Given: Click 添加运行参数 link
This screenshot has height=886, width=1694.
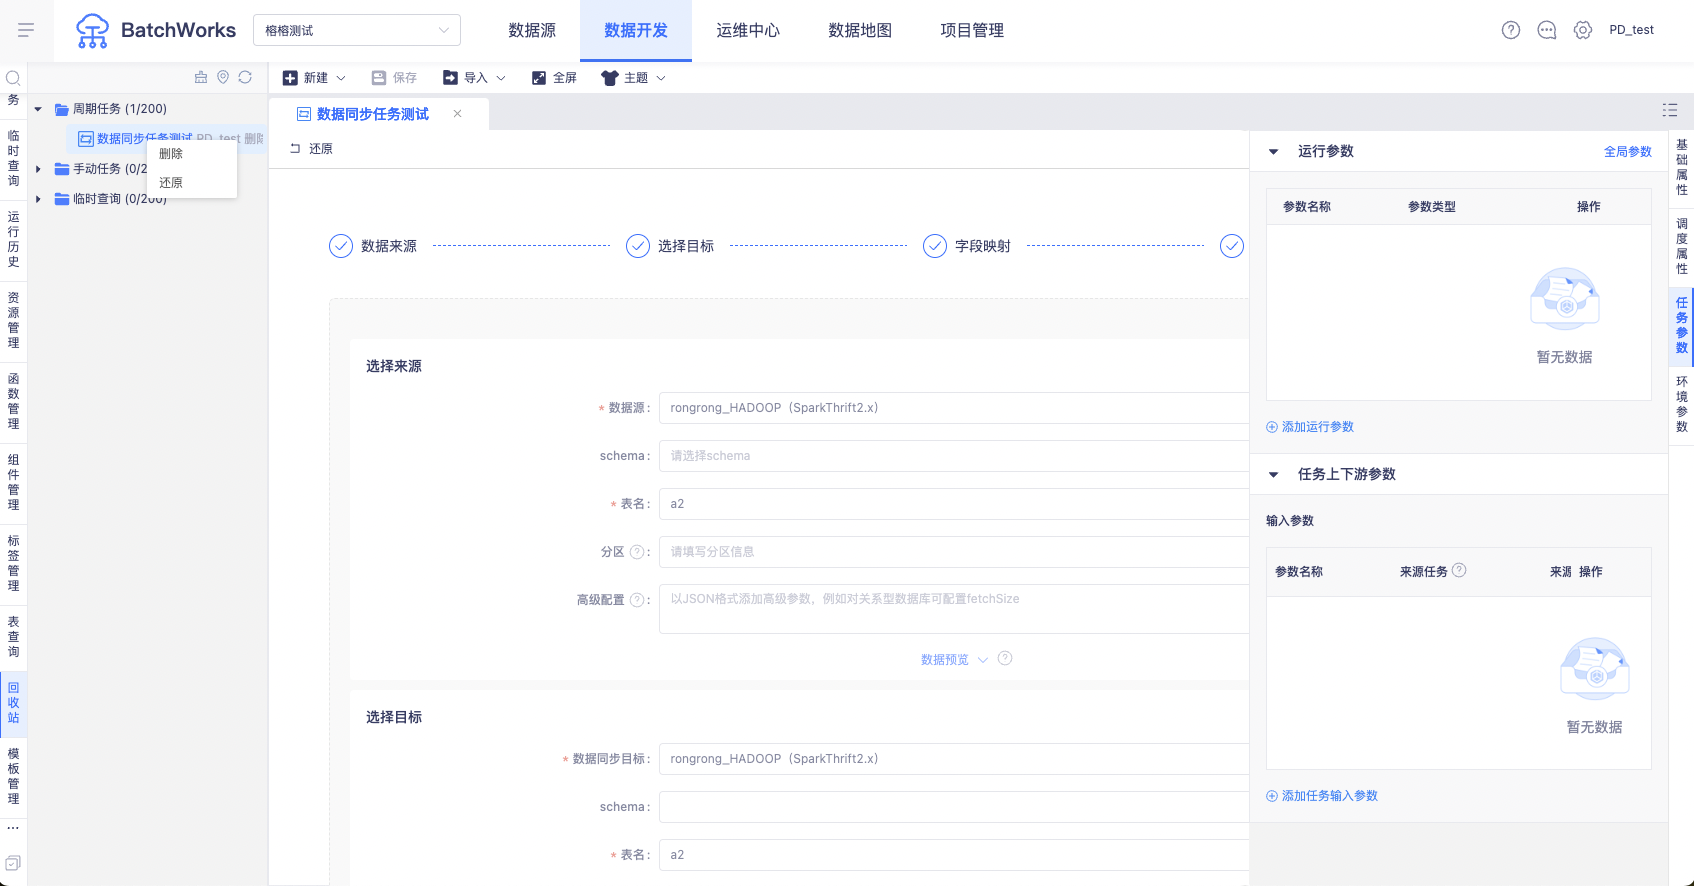Looking at the screenshot, I should [x=1310, y=427].
